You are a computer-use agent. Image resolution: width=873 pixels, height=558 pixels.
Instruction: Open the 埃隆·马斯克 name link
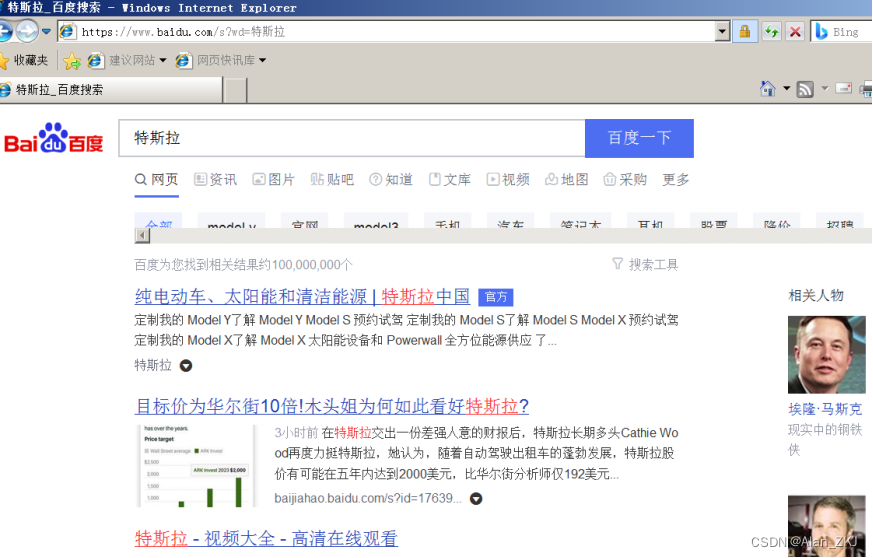(825, 409)
